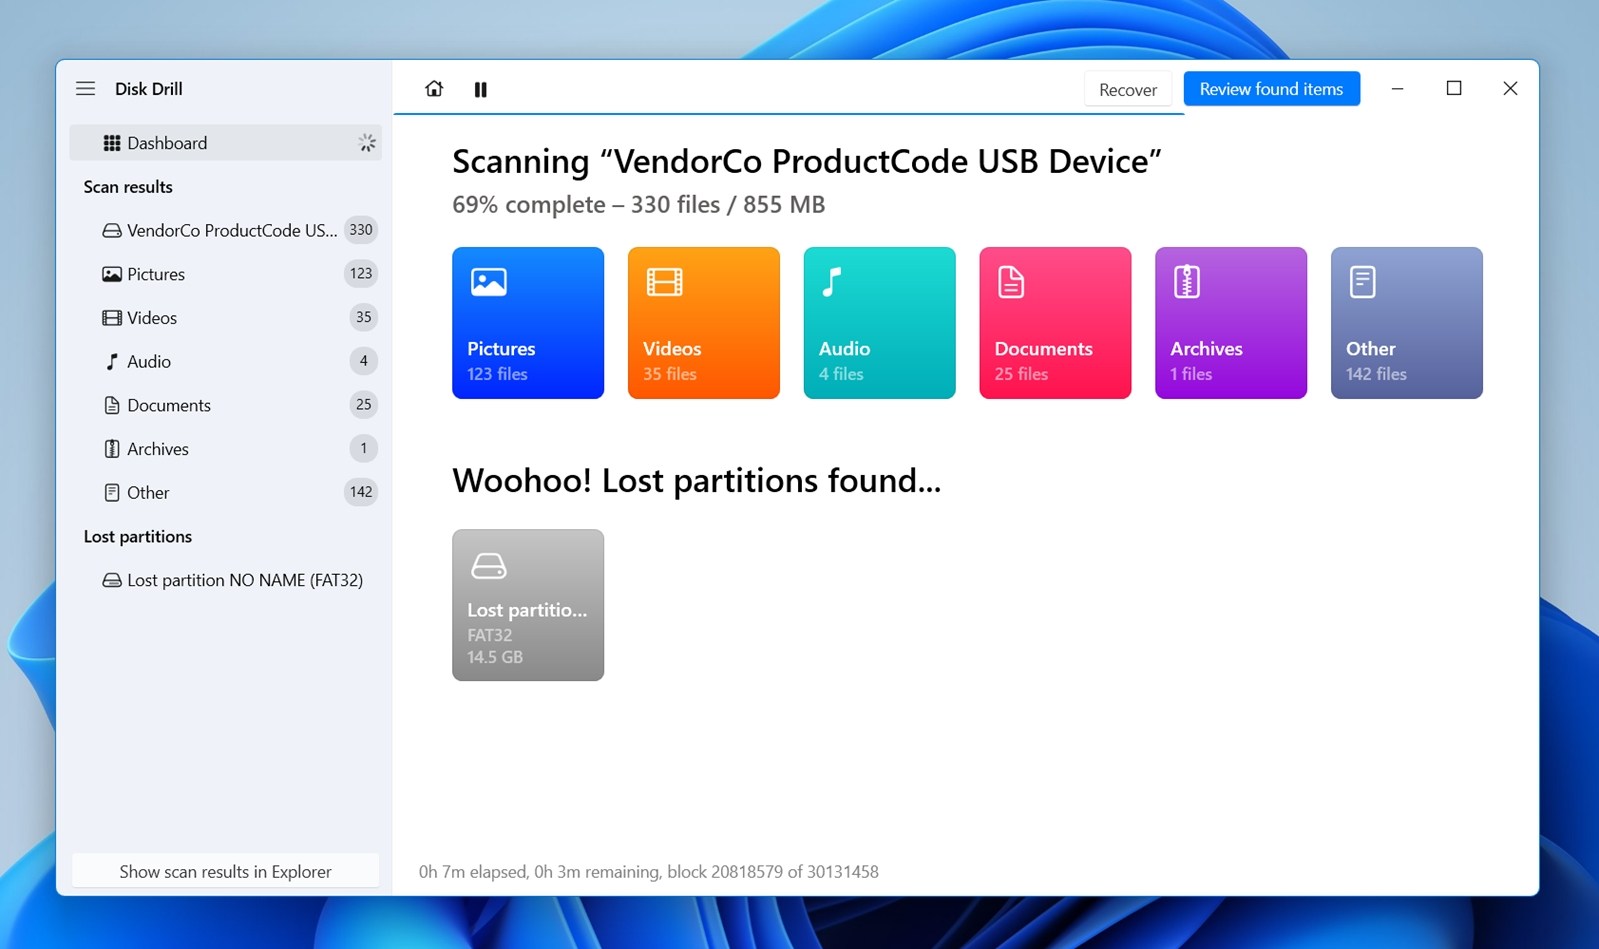
Task: Click the drive icon on Lost partition tile
Action: pyautogui.click(x=489, y=566)
